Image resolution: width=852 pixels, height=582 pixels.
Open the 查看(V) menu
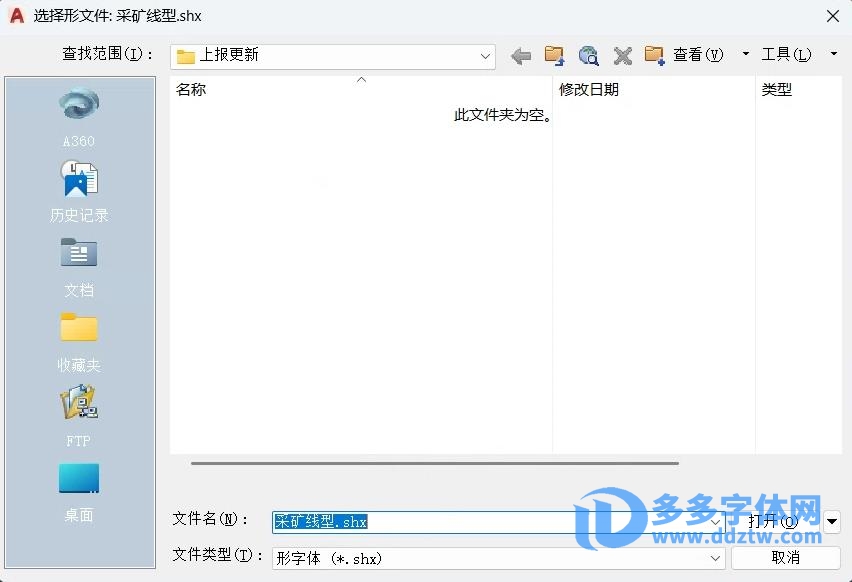pos(698,55)
